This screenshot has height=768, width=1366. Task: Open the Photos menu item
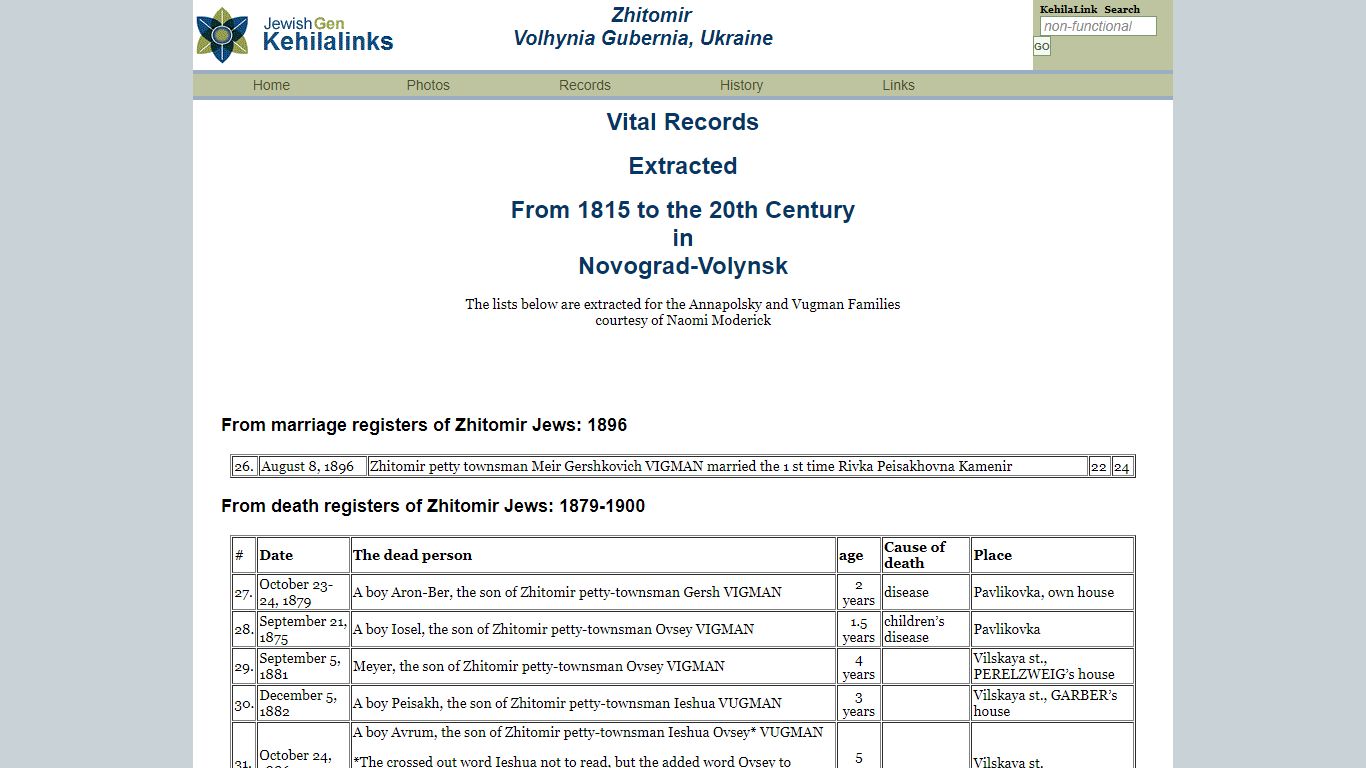(x=428, y=85)
